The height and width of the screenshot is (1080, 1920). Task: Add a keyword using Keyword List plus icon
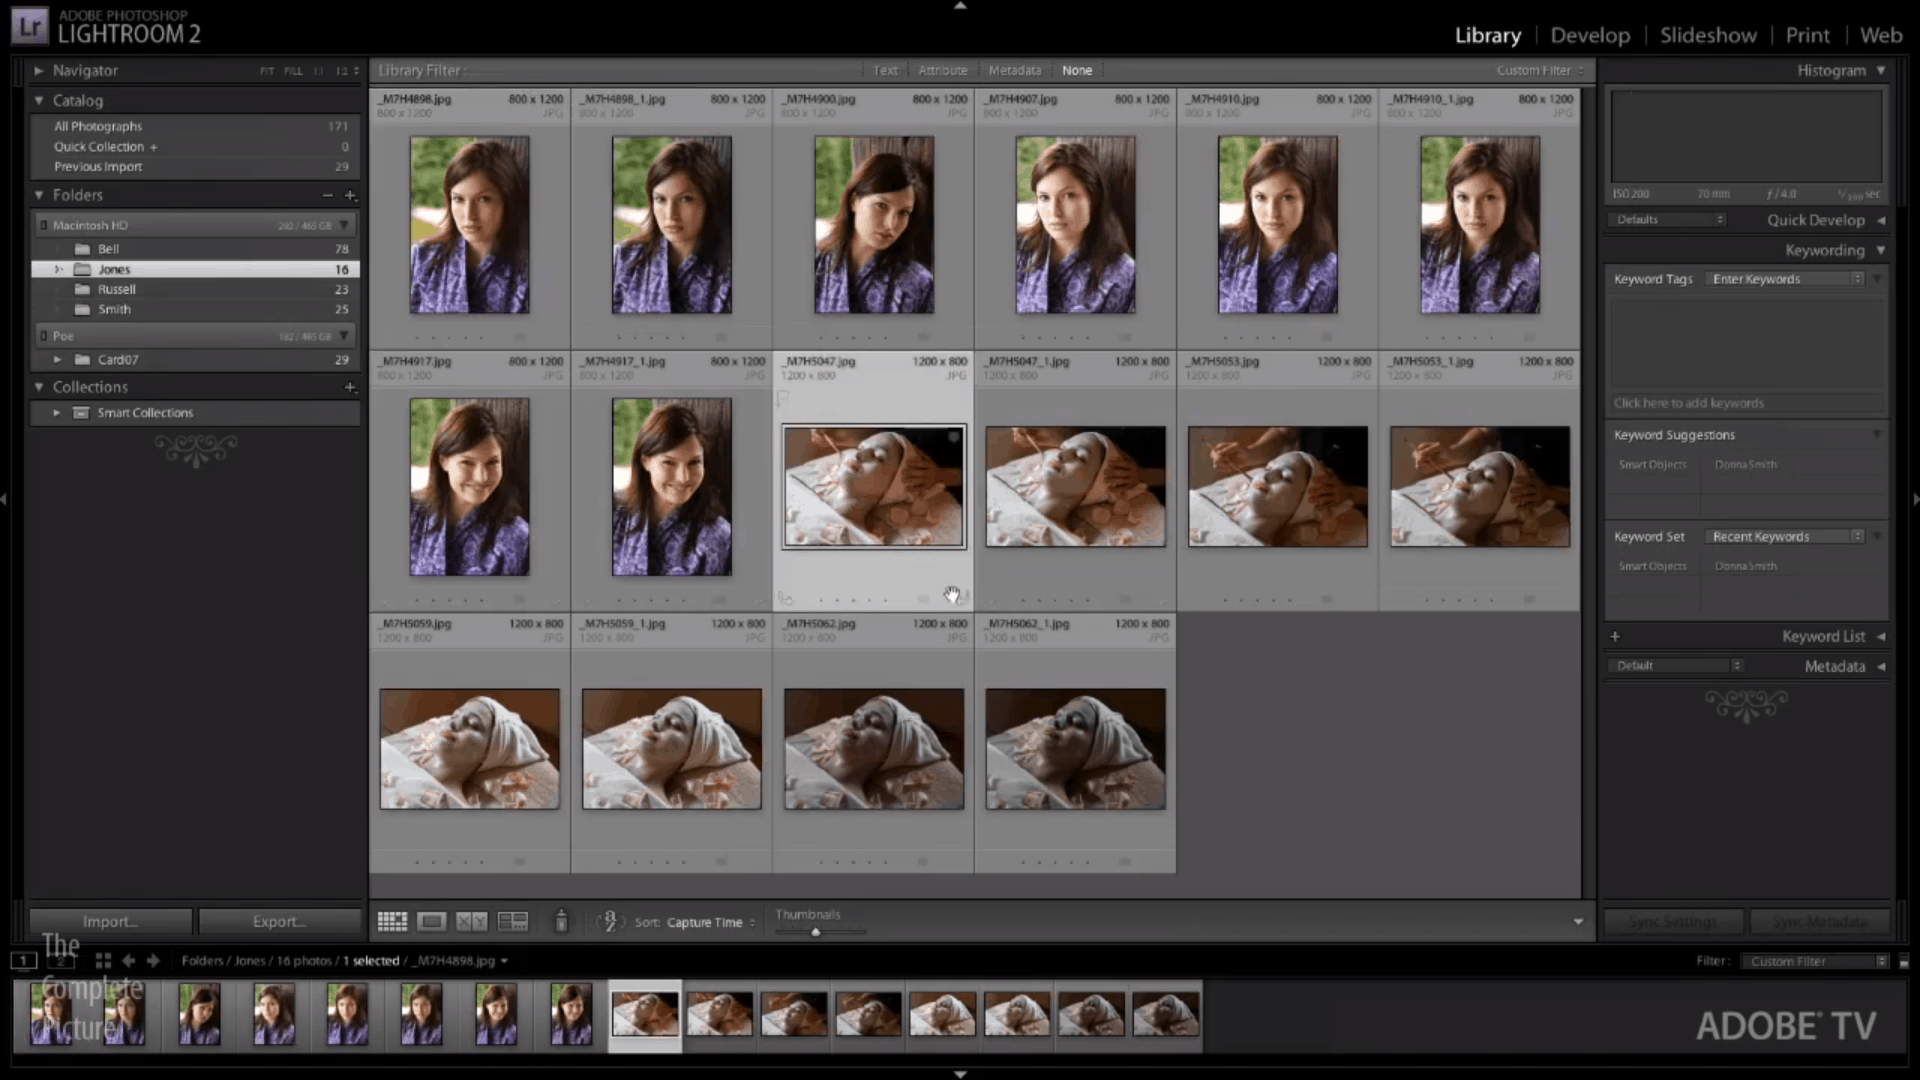1615,636
